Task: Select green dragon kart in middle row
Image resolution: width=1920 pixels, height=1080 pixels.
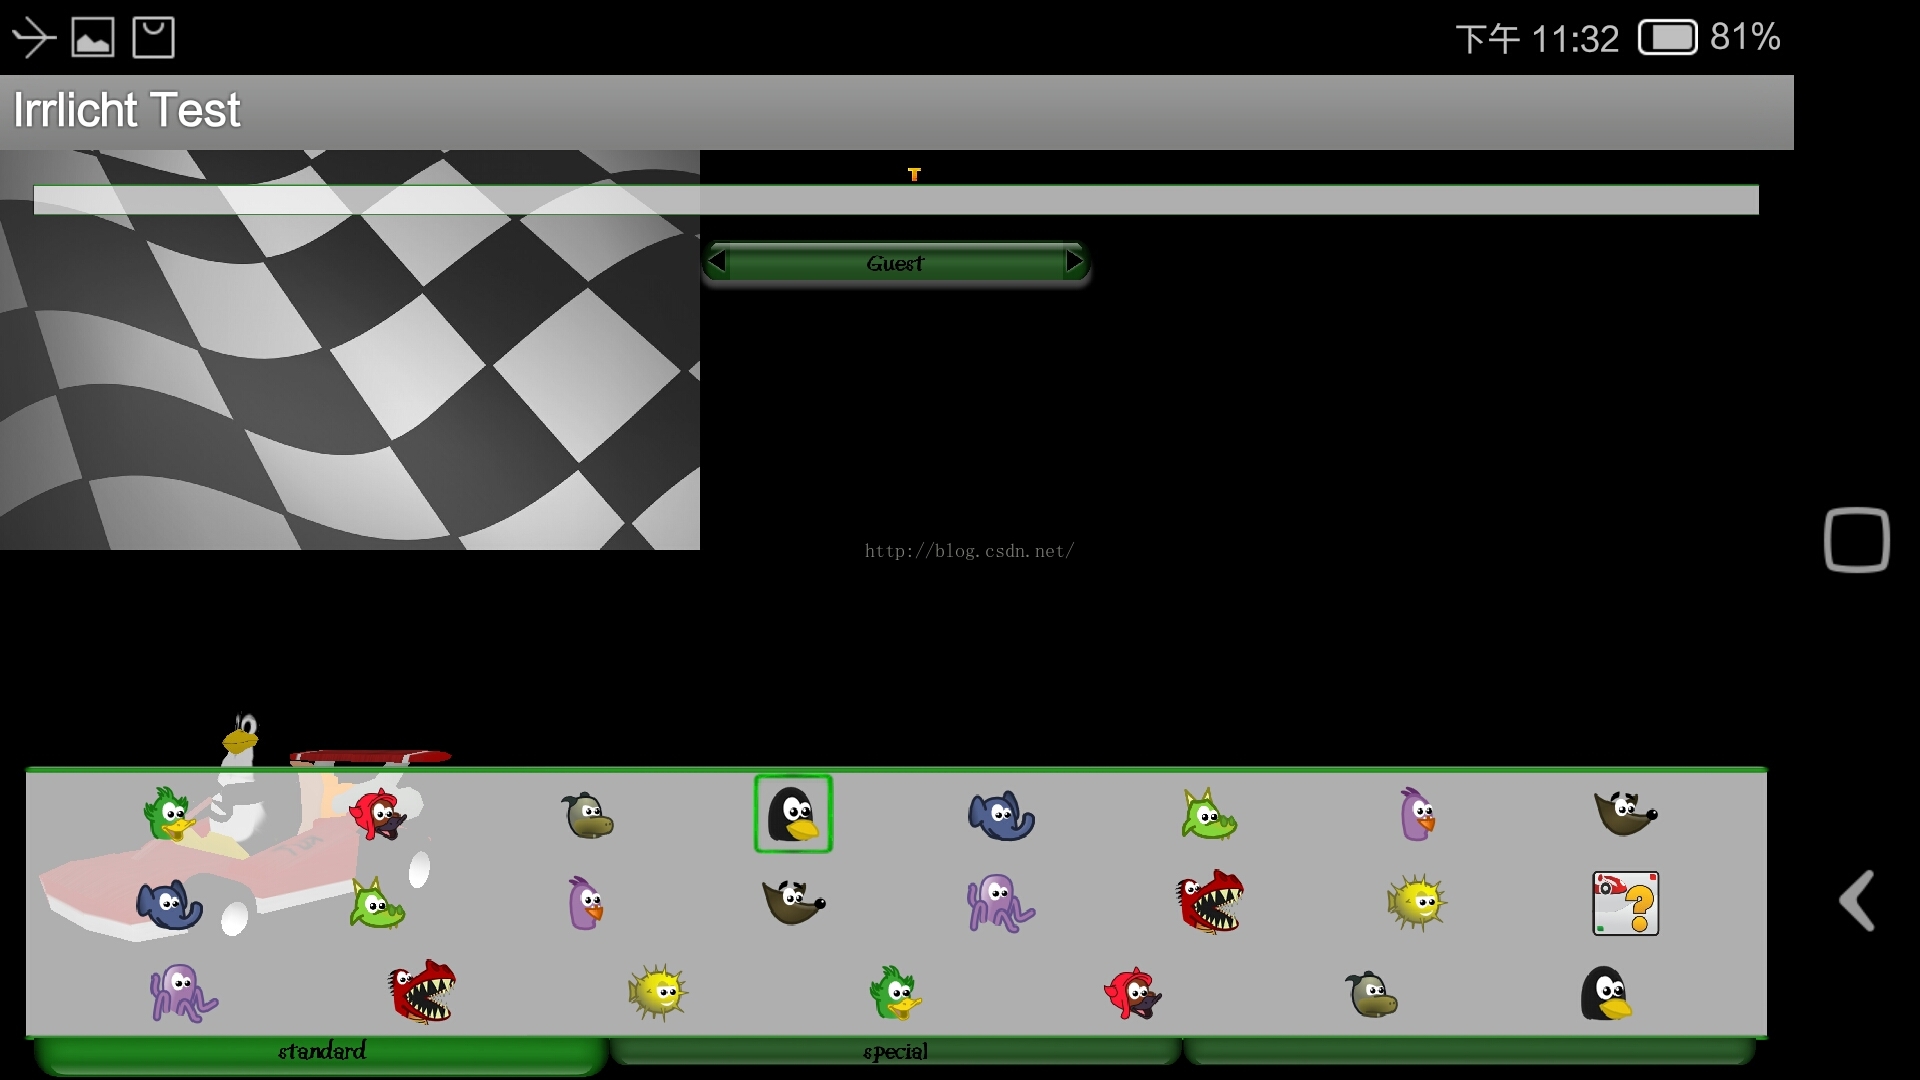Action: coord(377,903)
